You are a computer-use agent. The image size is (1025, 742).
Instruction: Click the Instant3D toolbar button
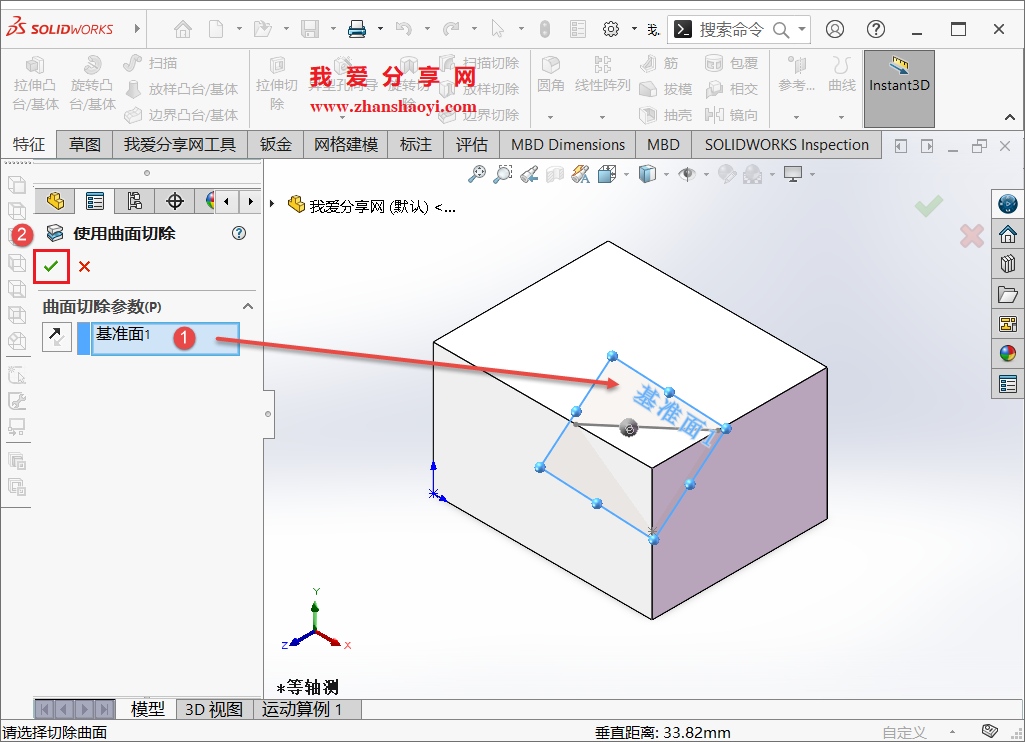tap(898, 89)
